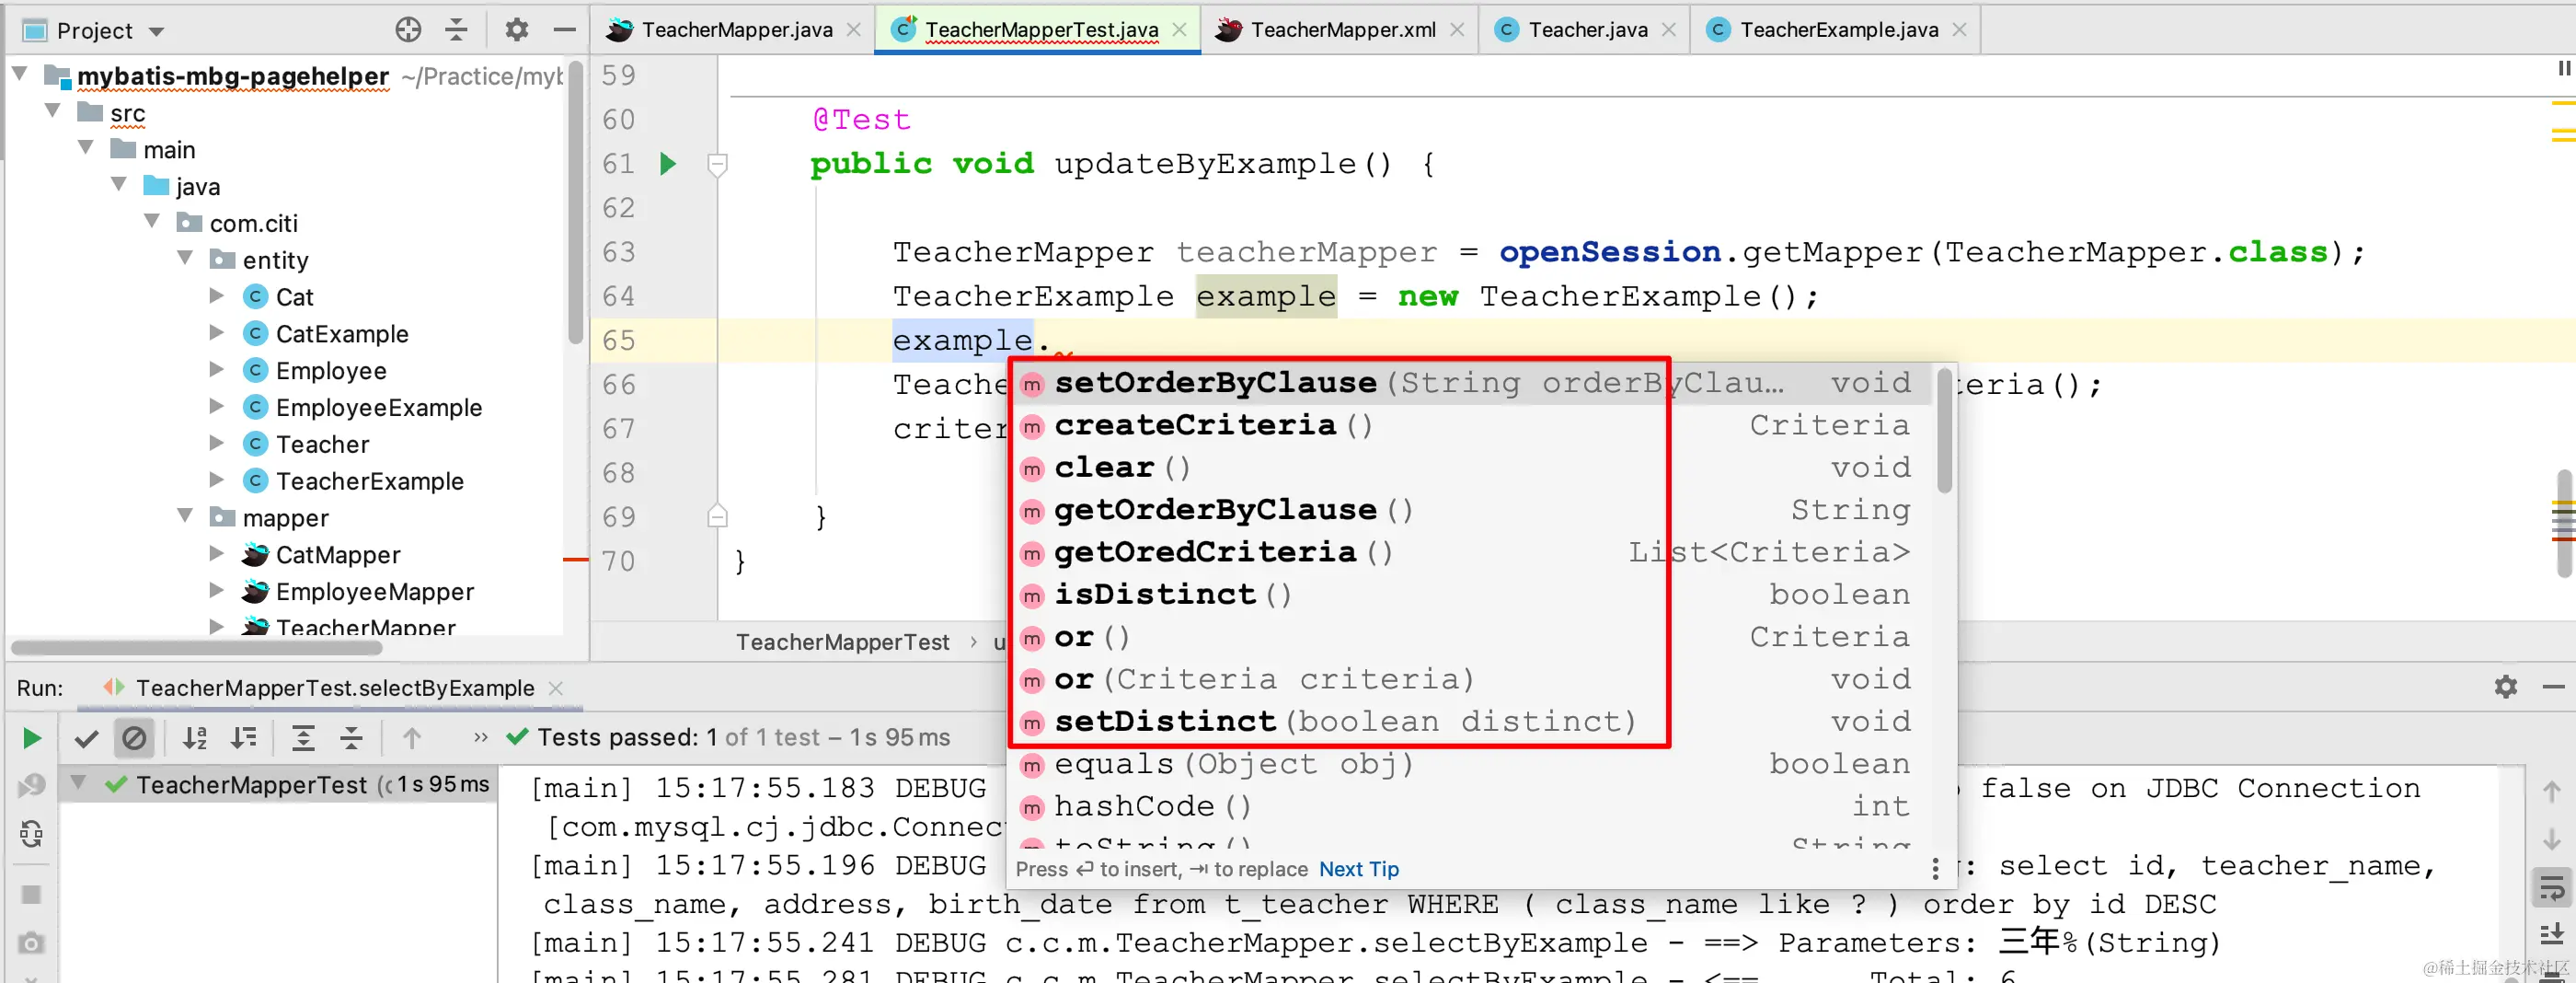
Task: Stop the running process
Action: (x=31, y=894)
